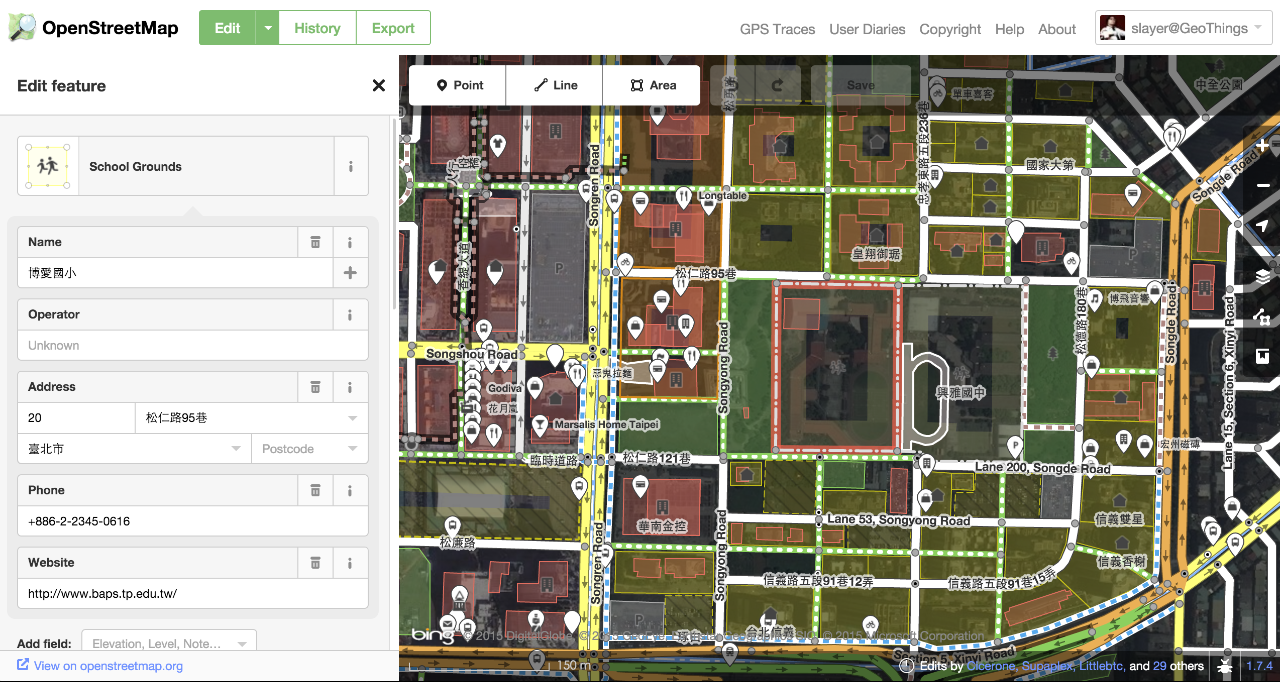1280x682 pixels.
Task: Open the iD editor help panel
Action: (1262, 356)
